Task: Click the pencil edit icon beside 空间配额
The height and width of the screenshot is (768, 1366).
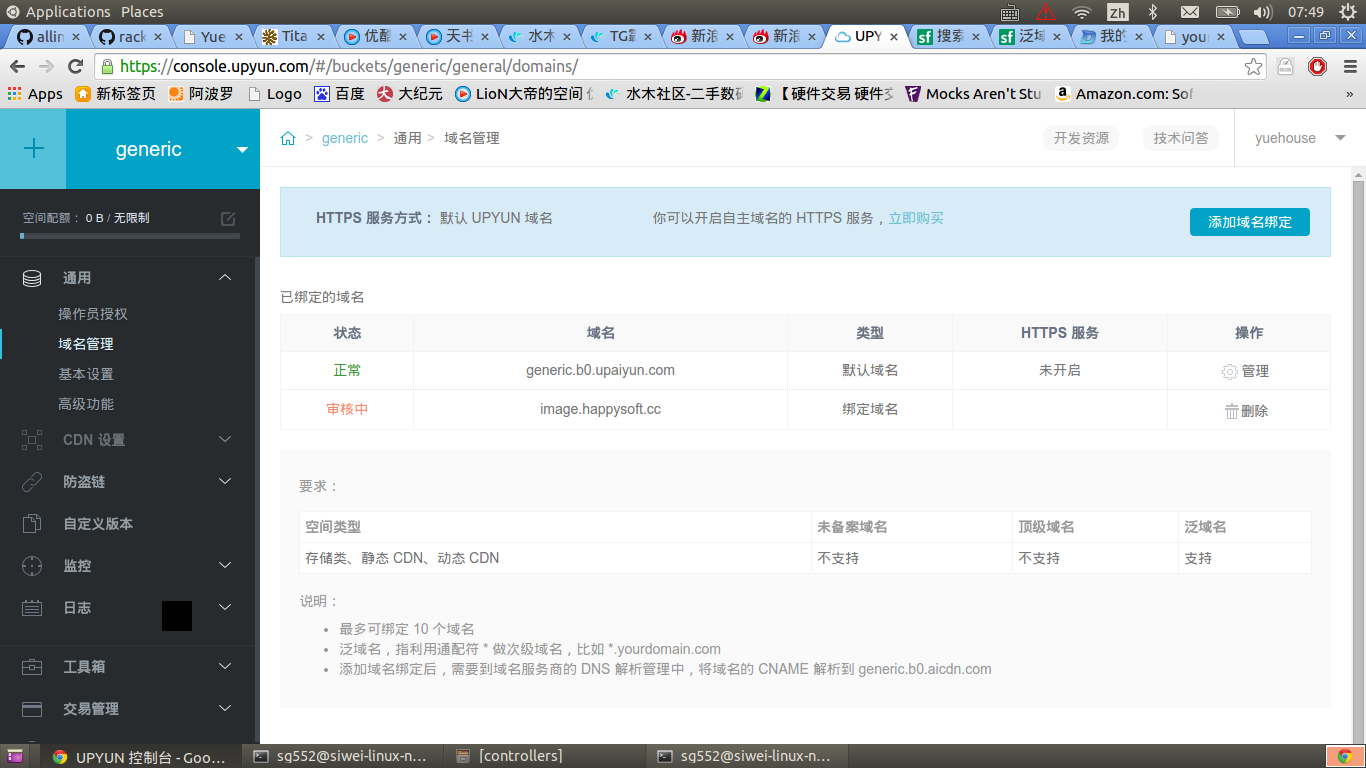Action: click(x=229, y=218)
